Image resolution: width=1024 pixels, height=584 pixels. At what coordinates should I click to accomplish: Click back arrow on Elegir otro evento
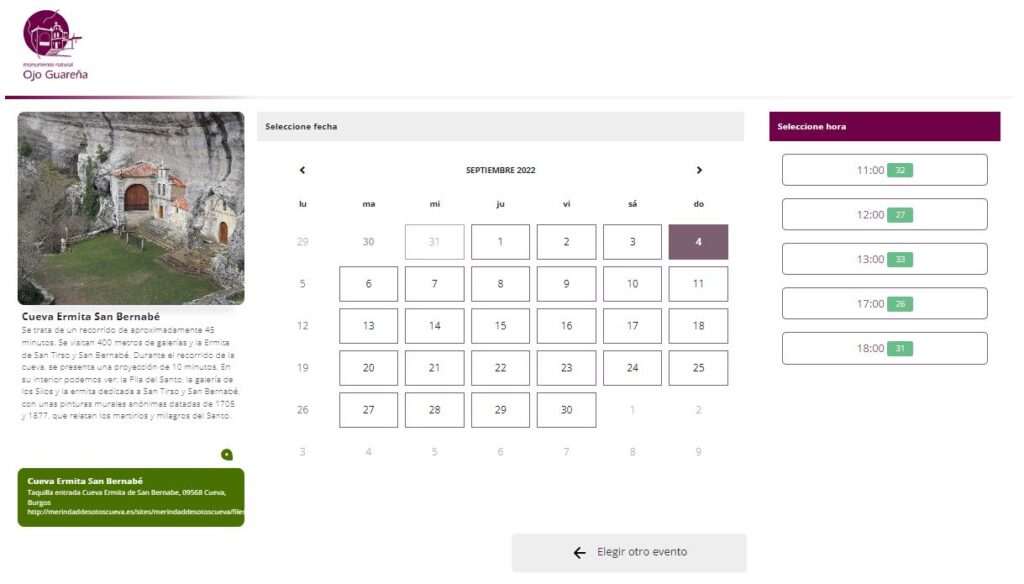[x=579, y=552]
